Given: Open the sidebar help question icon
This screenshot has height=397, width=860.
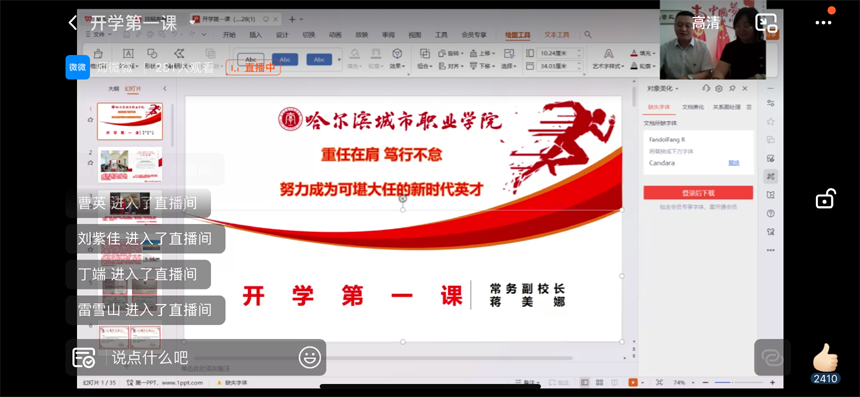Looking at the screenshot, I should (x=771, y=213).
